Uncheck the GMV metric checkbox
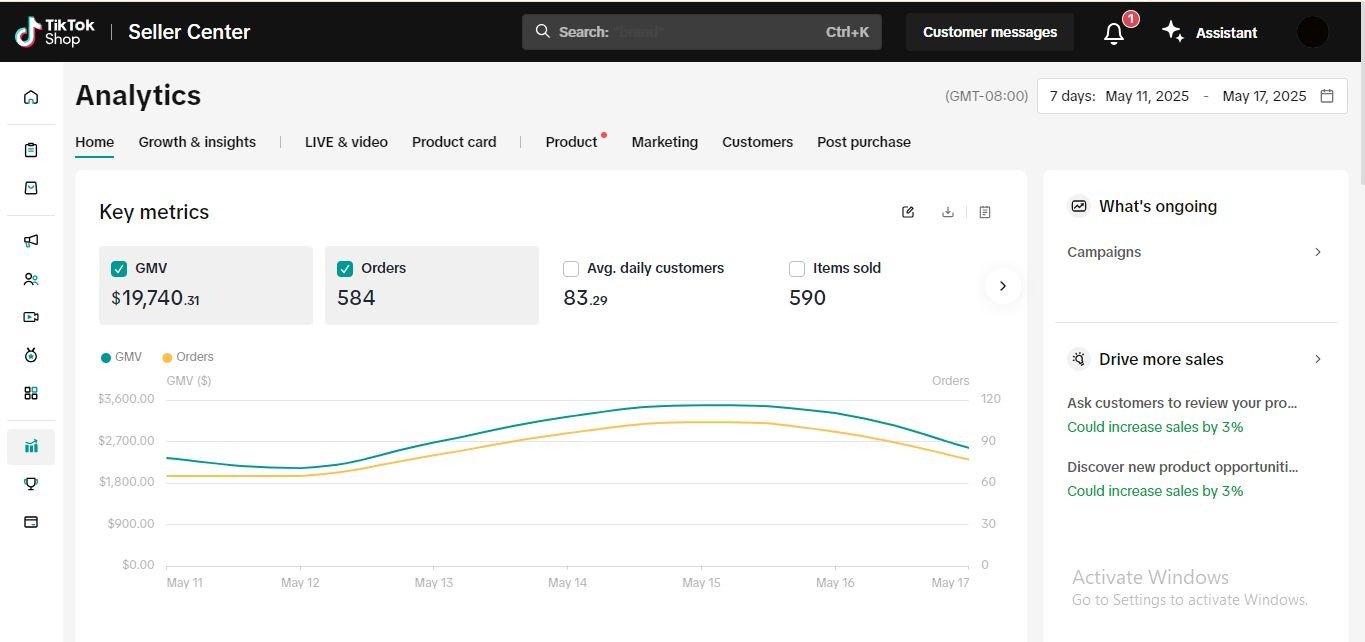1365x642 pixels. [119, 268]
